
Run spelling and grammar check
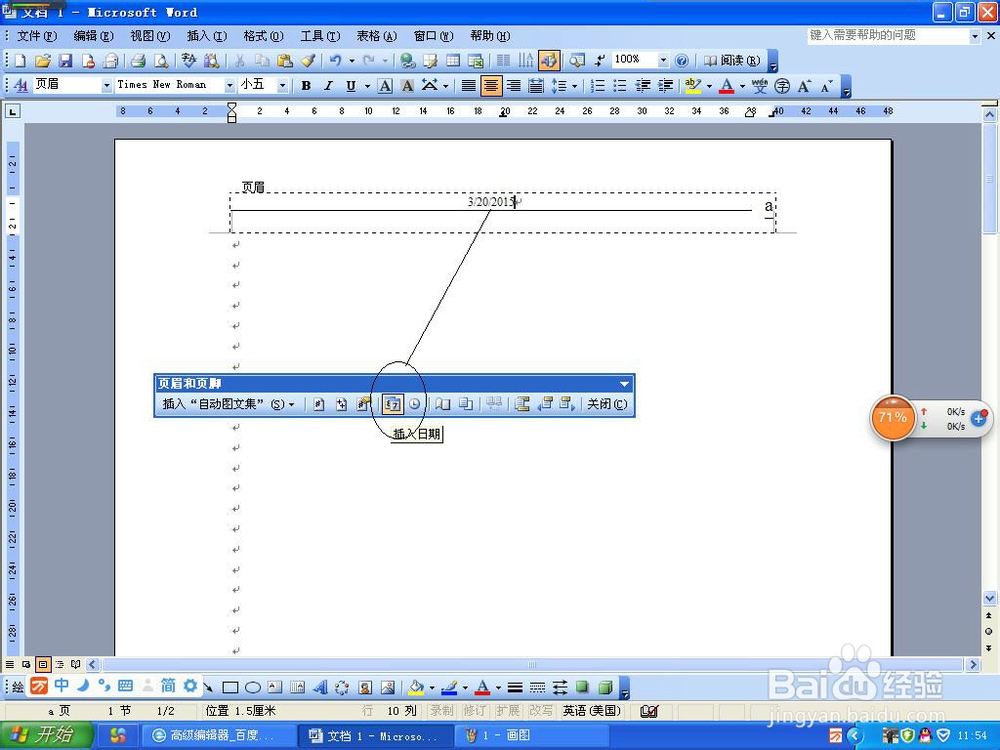point(189,61)
